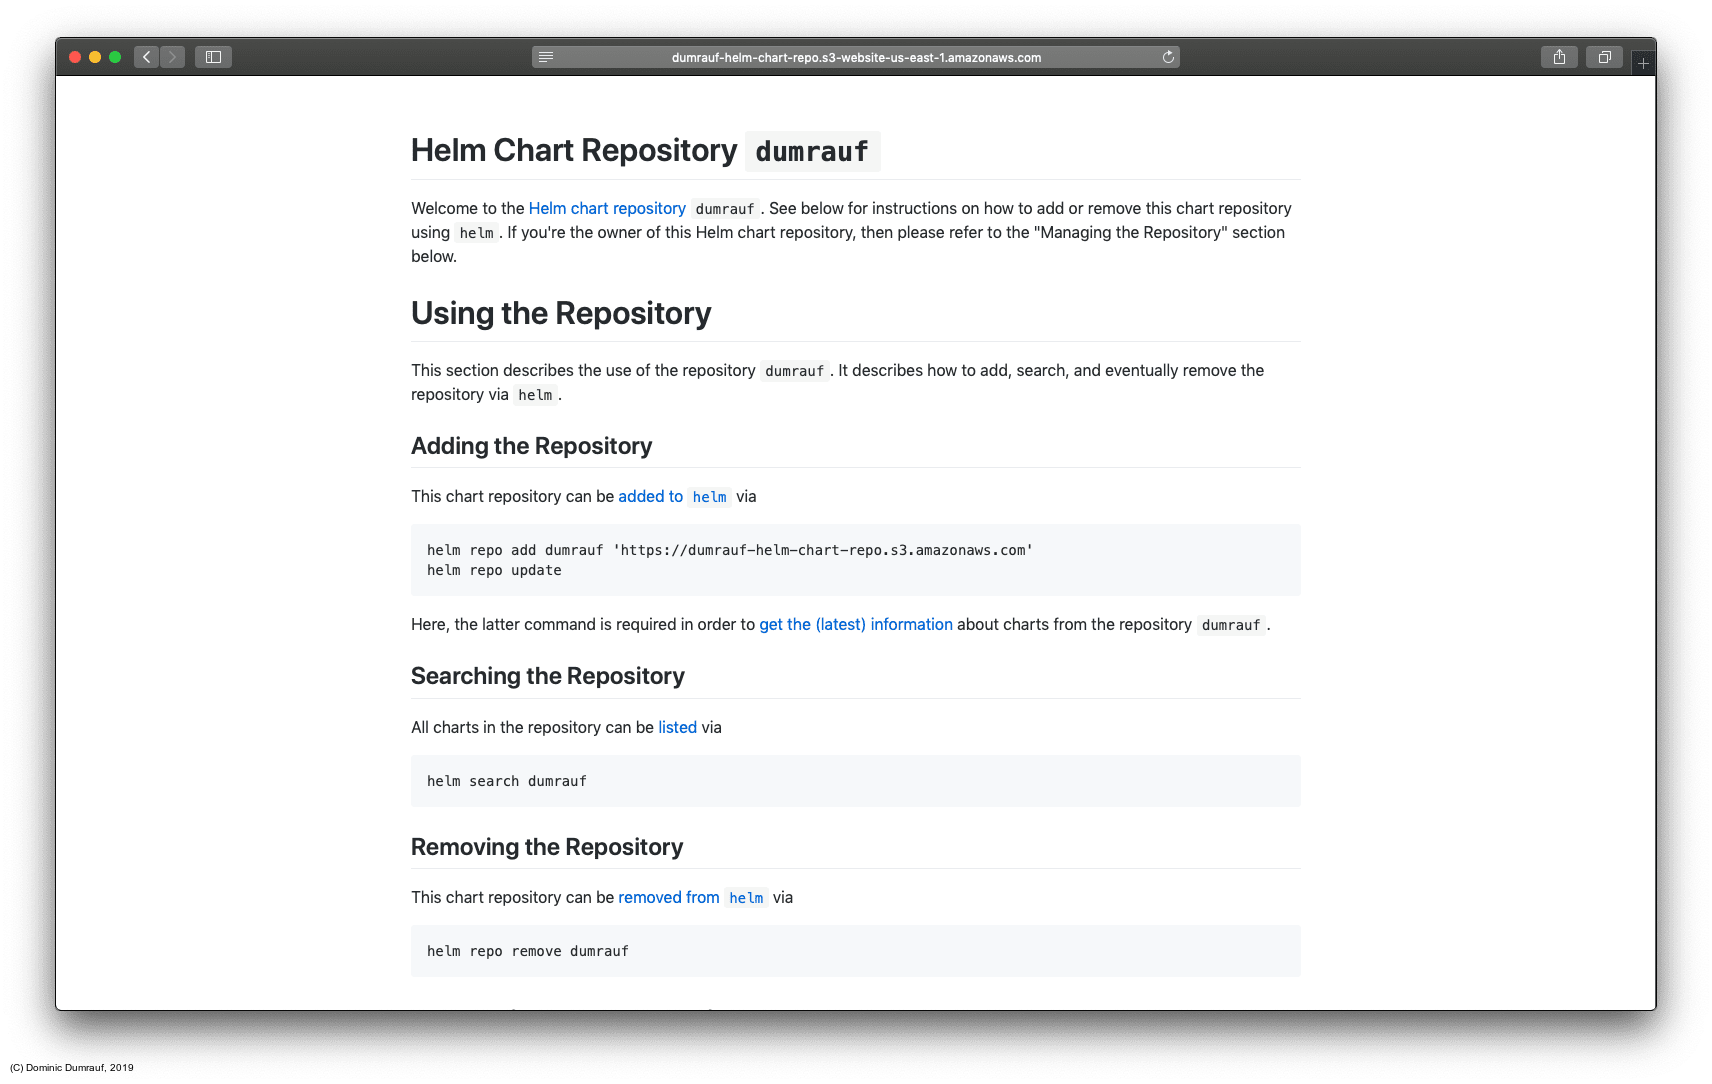The height and width of the screenshot is (1084, 1712).
Task: Minimize the window with the yellow button
Action: [95, 57]
